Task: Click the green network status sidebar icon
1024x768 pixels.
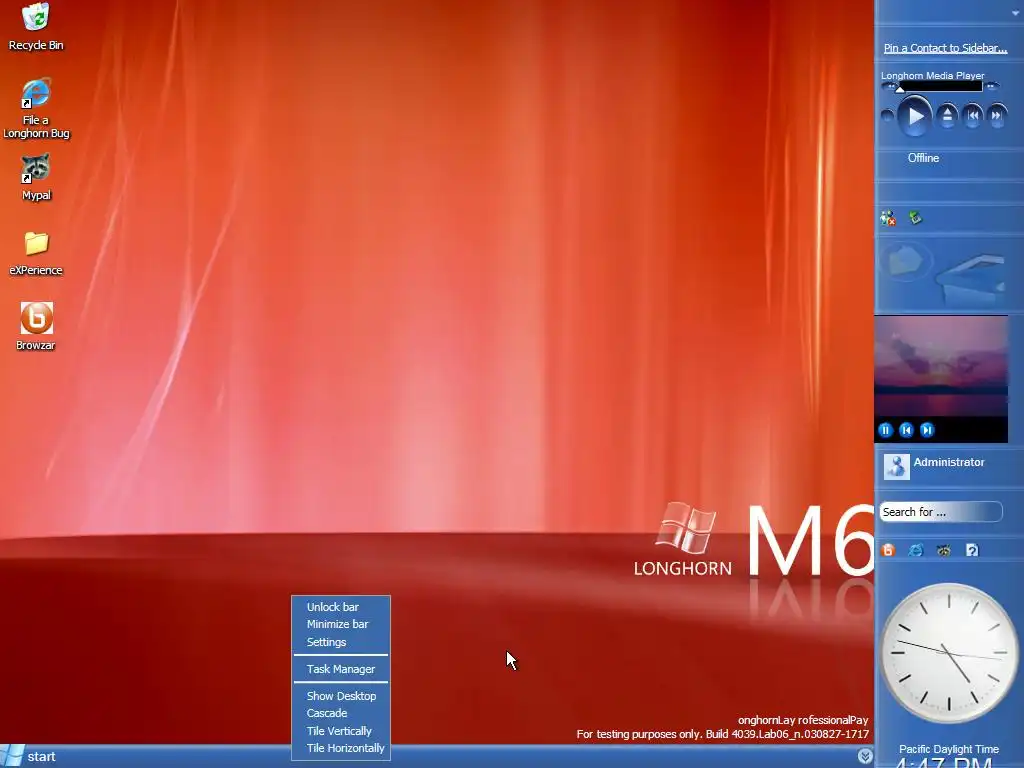Action: [916, 217]
